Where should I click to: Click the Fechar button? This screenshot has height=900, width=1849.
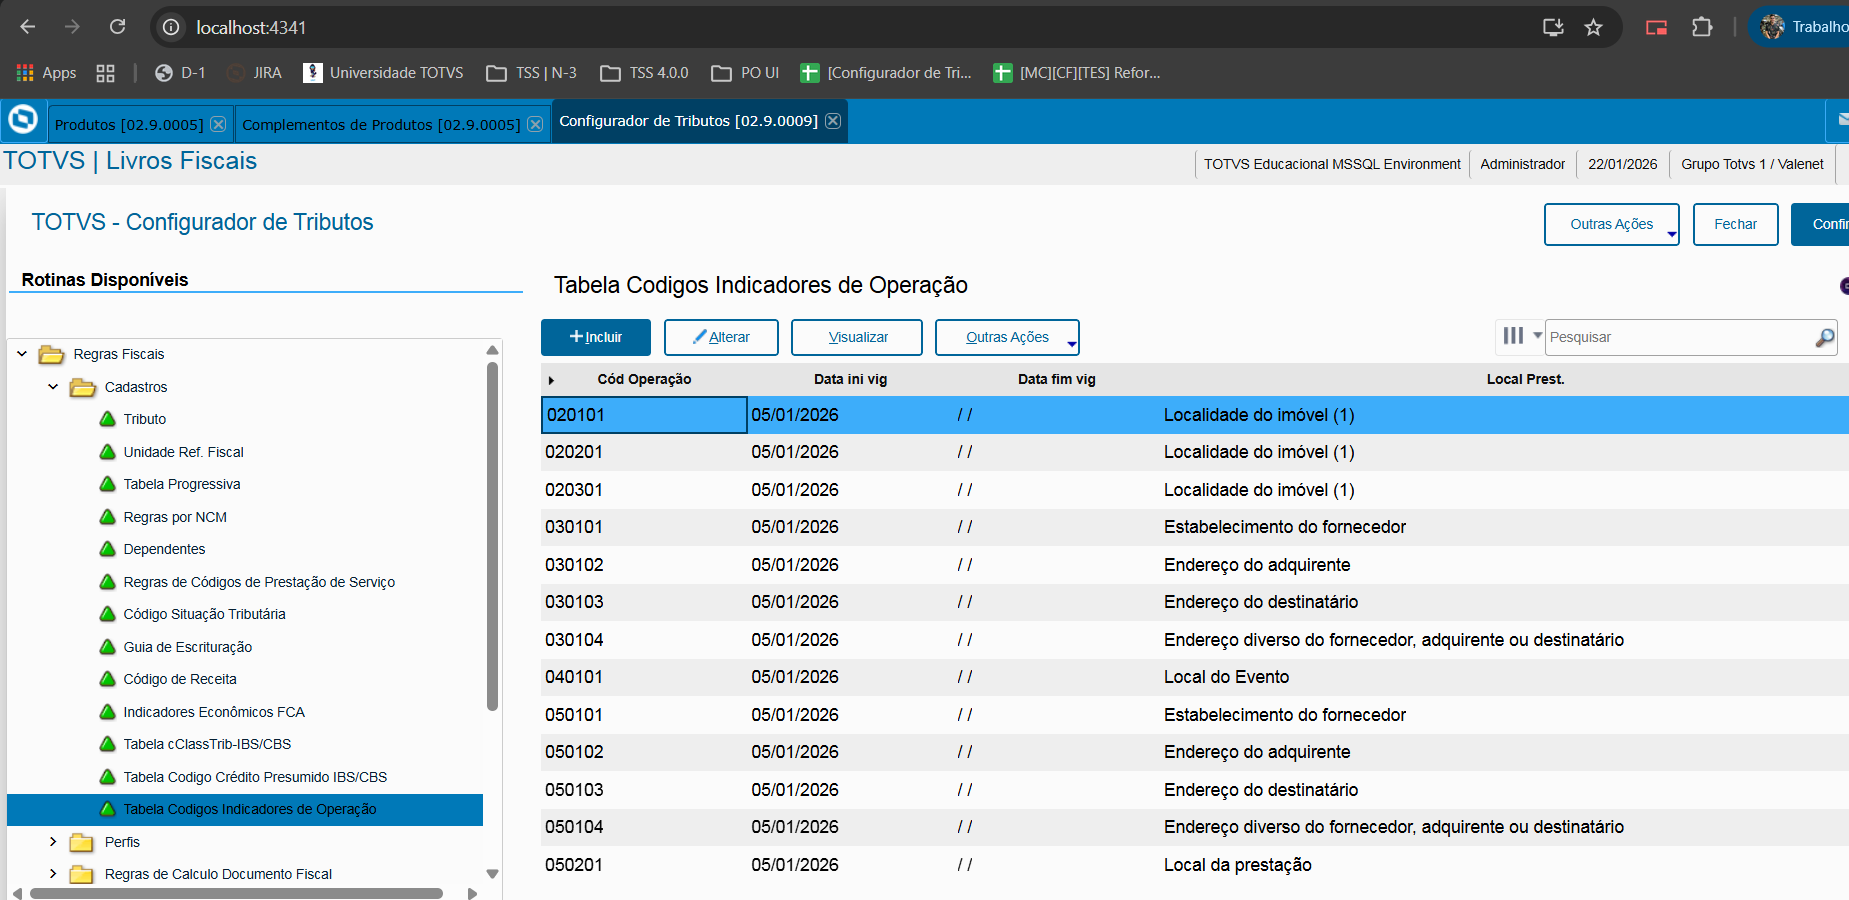[1735, 224]
